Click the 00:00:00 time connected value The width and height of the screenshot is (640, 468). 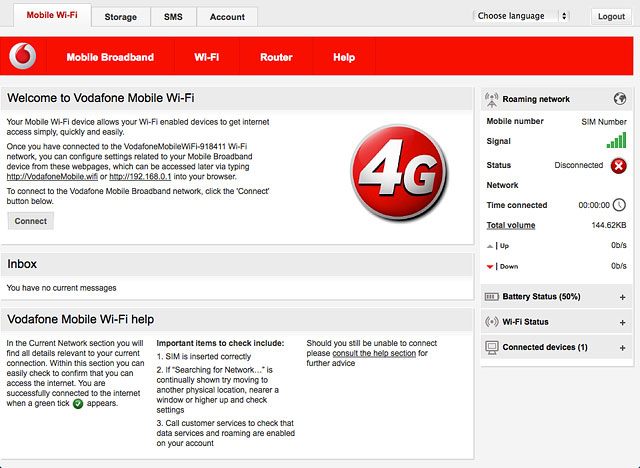click(x=594, y=205)
